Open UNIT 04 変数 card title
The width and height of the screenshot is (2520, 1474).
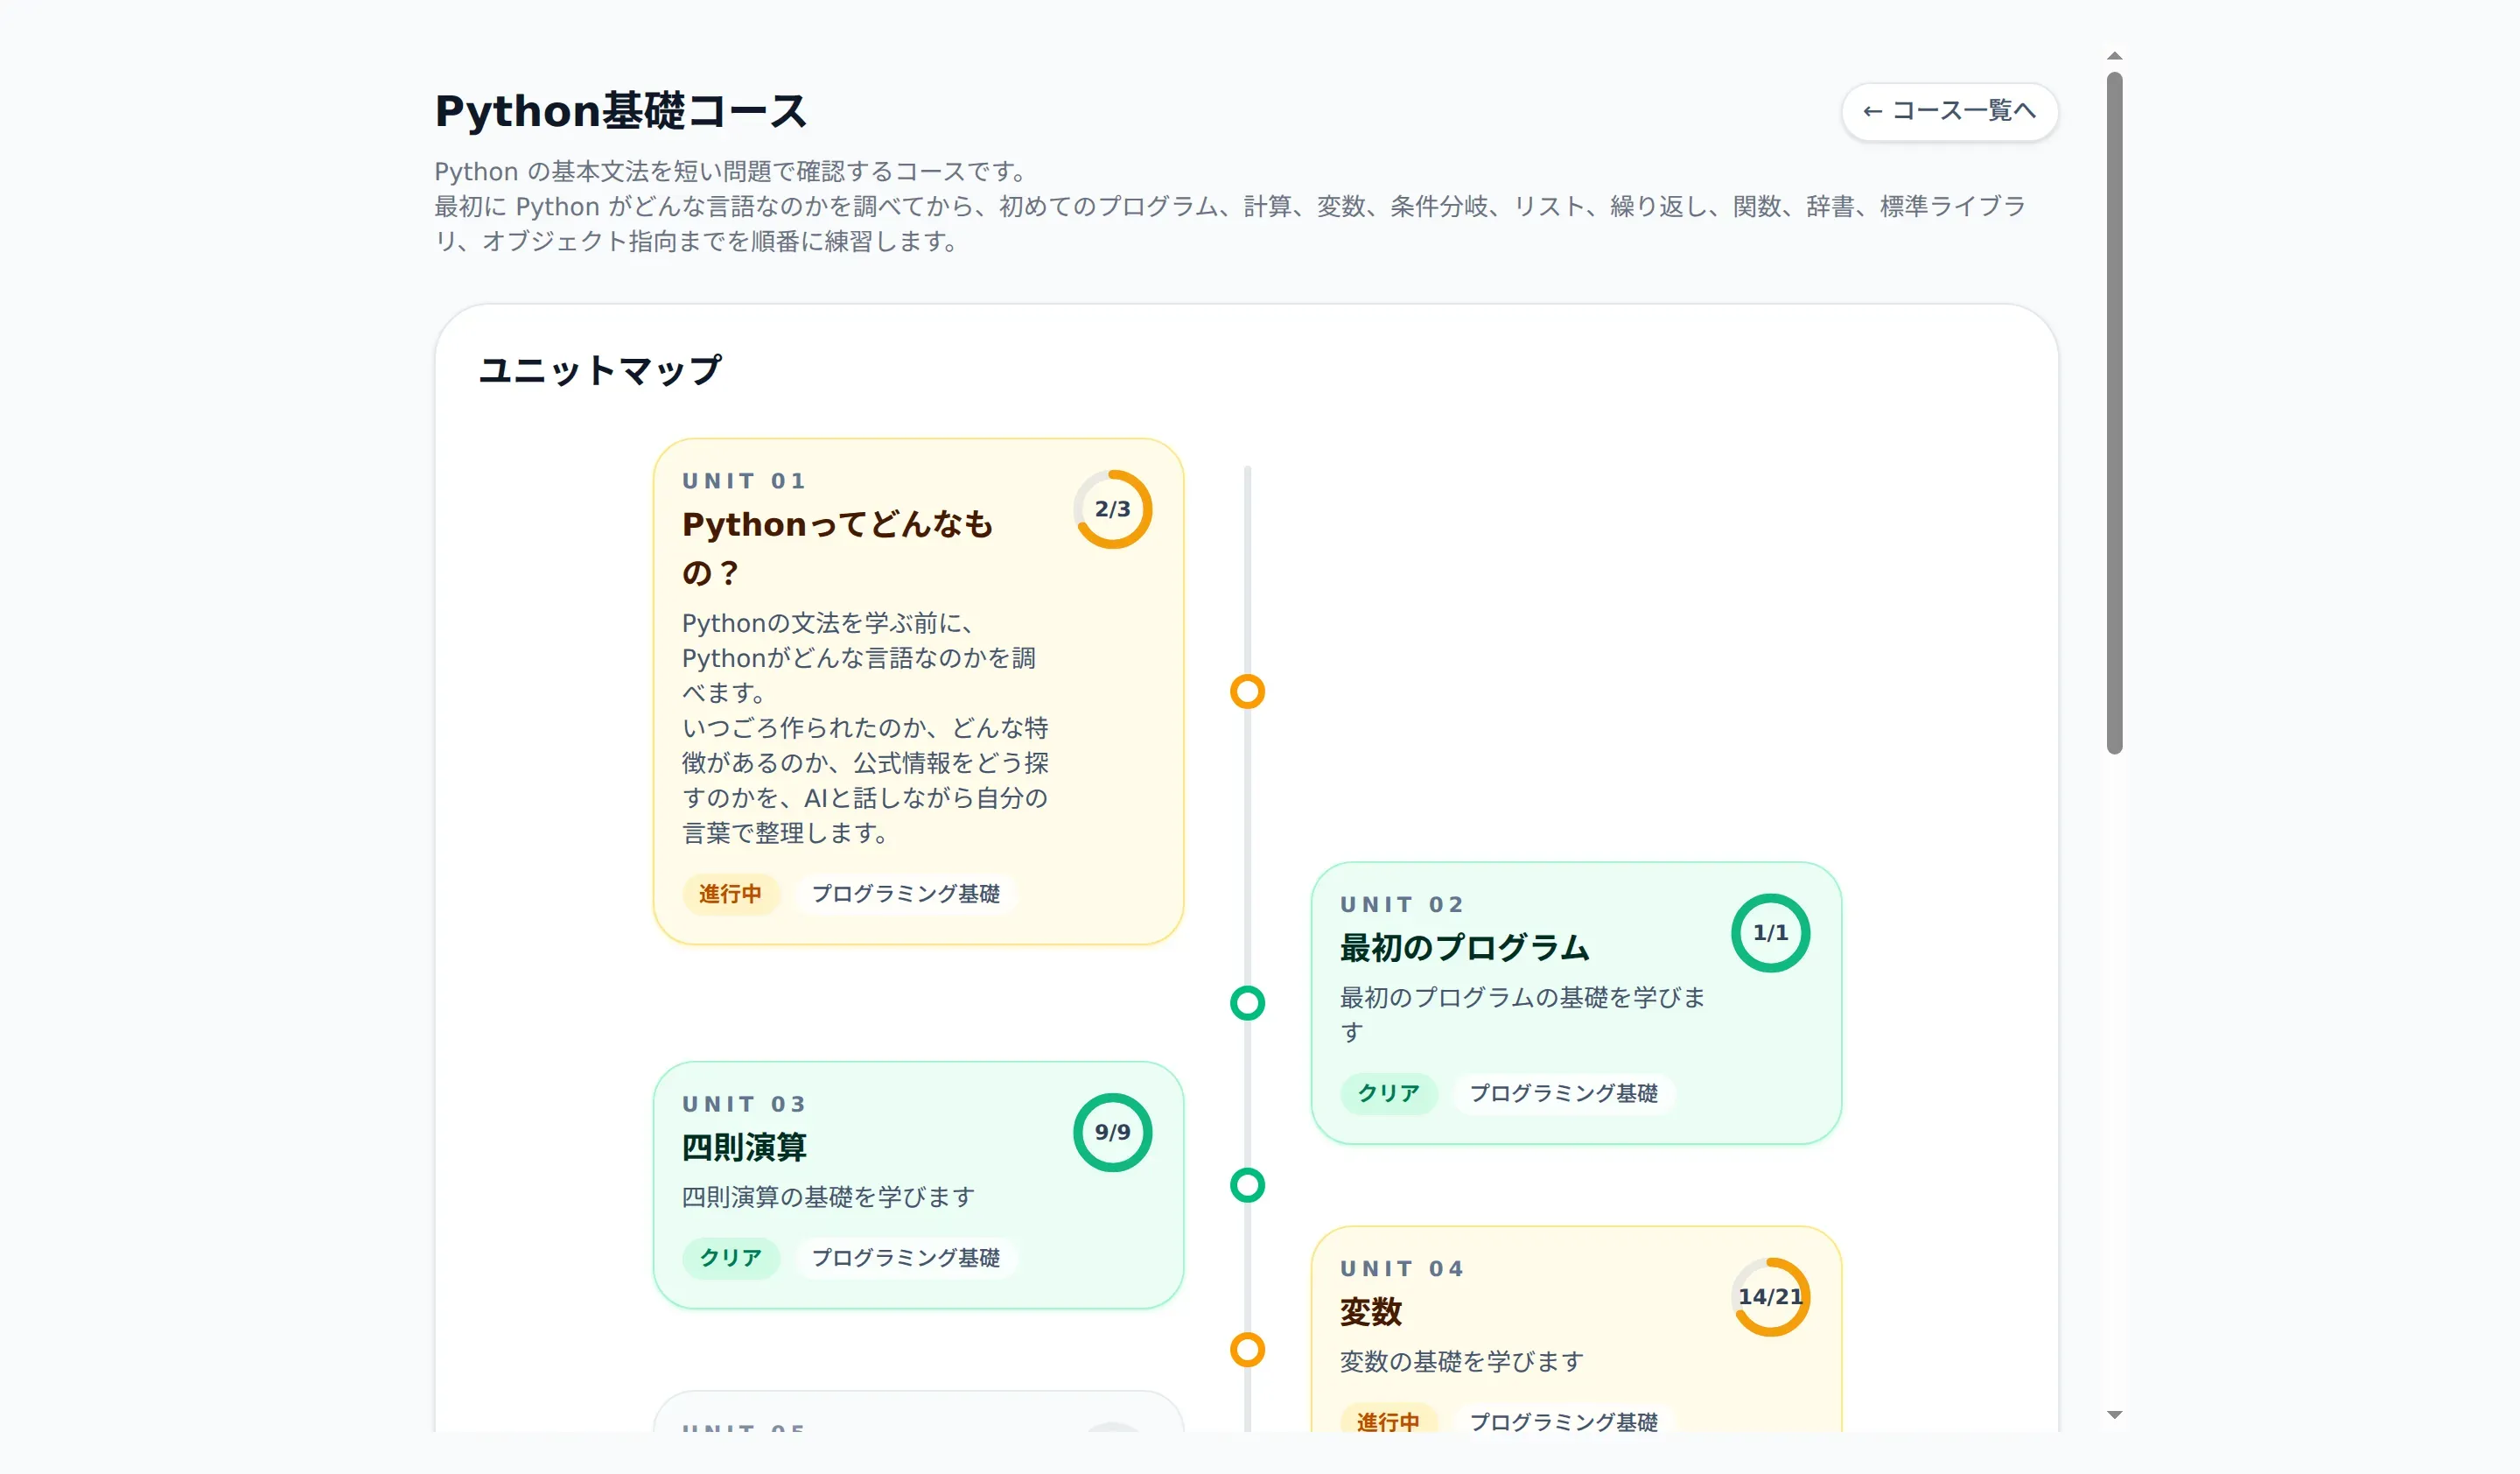coord(1371,1311)
